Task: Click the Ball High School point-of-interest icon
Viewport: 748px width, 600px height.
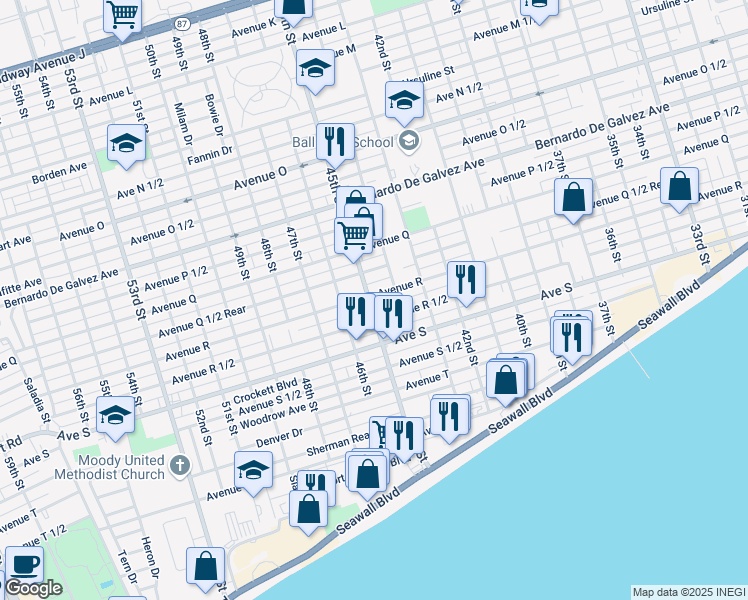Action: (409, 141)
